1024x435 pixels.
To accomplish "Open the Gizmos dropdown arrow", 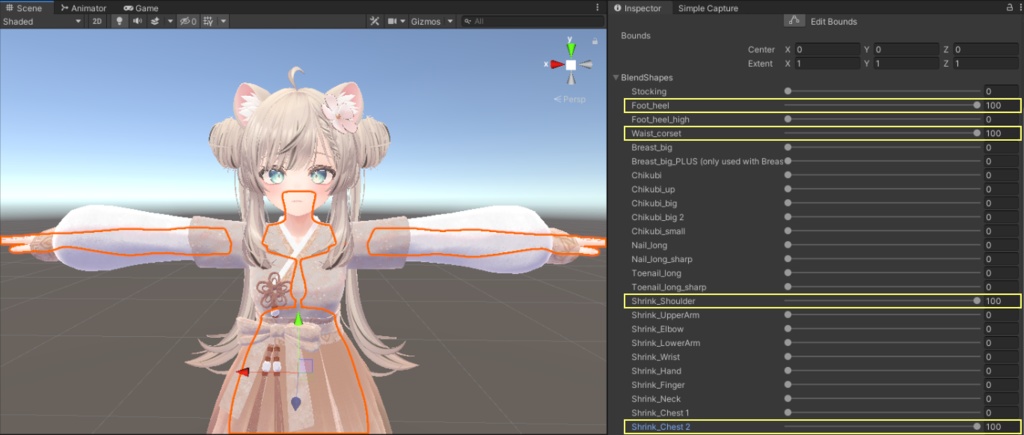I will (451, 21).
